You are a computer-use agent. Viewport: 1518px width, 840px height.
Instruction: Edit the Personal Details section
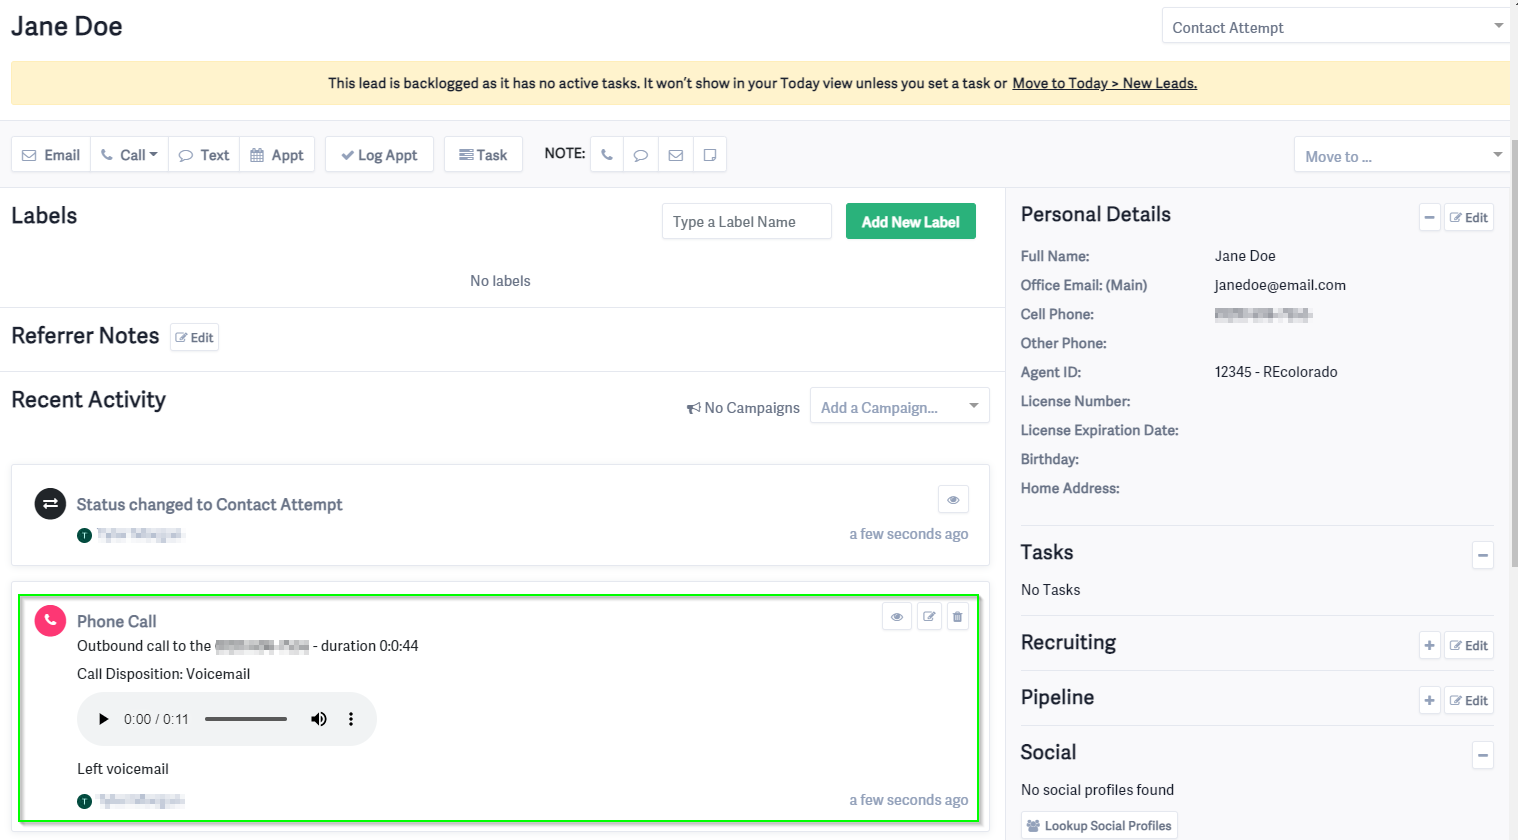[1469, 217]
